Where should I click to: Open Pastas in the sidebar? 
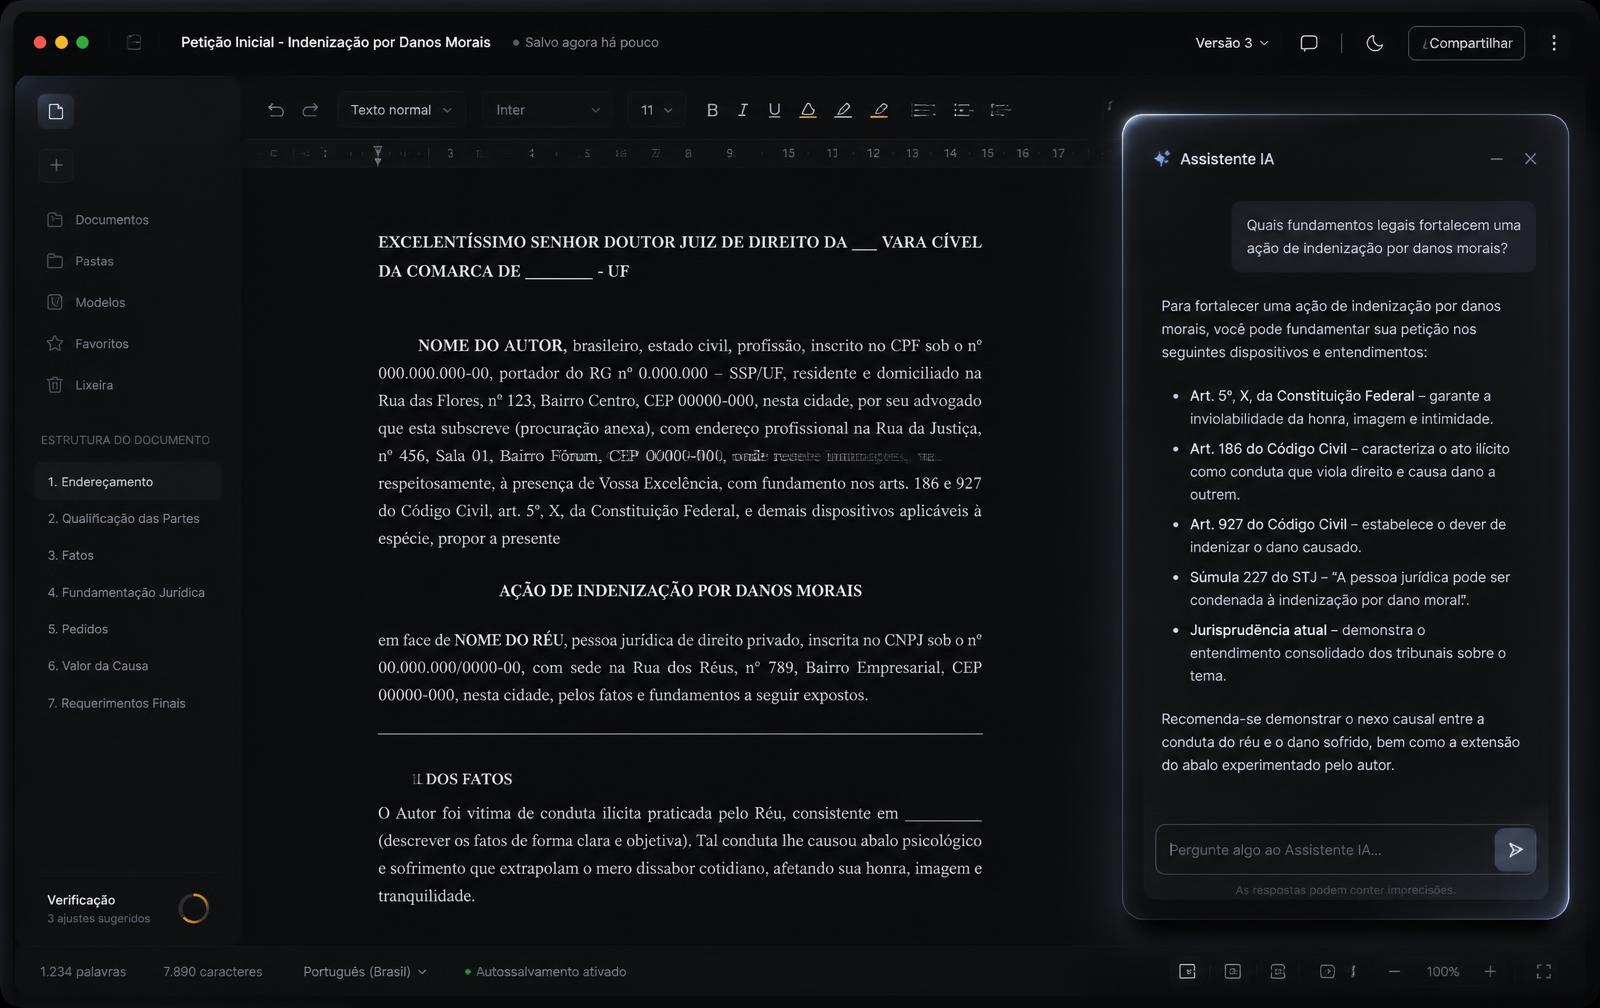pyautogui.click(x=81, y=261)
